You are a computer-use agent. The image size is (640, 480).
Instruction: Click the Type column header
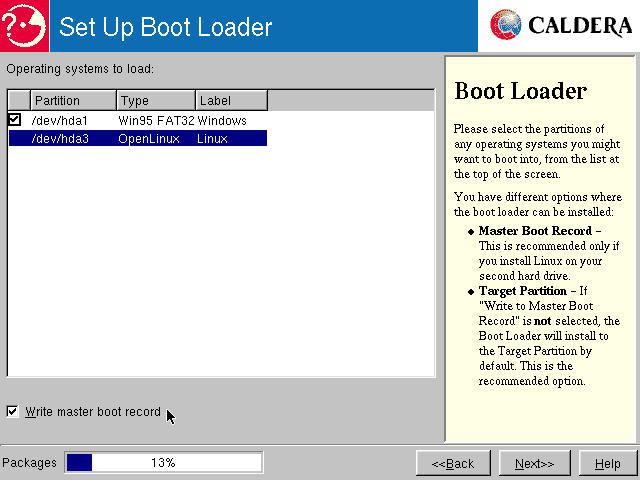pos(155,101)
